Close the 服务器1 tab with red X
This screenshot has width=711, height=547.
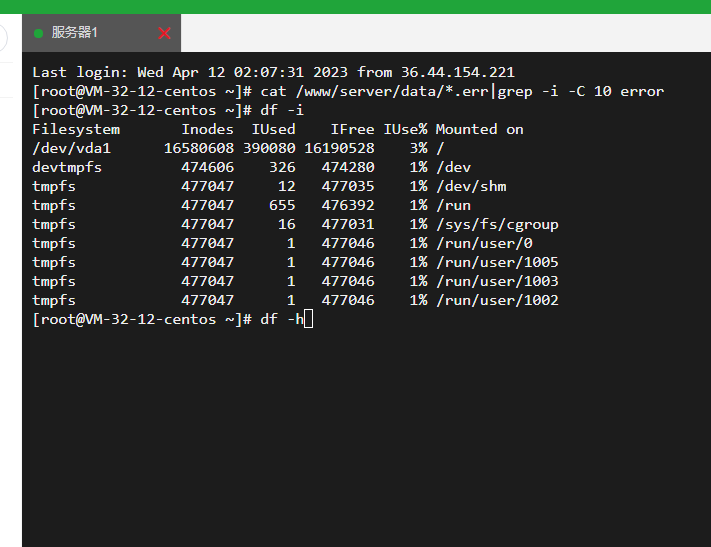coord(164,33)
